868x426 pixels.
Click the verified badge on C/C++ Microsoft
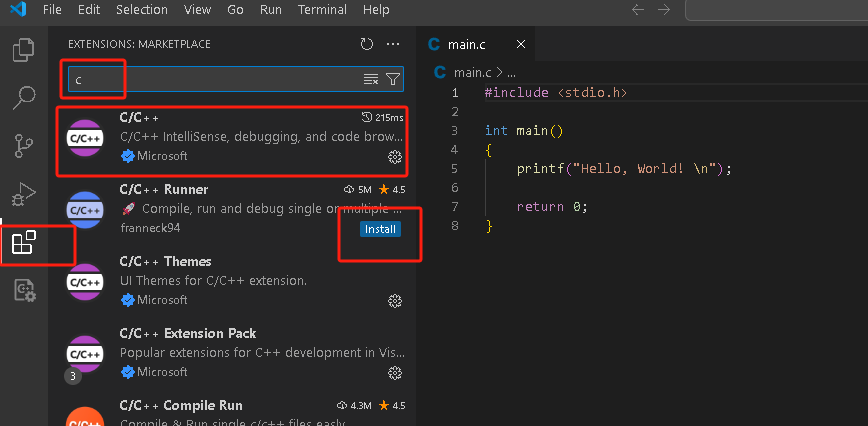click(128, 157)
